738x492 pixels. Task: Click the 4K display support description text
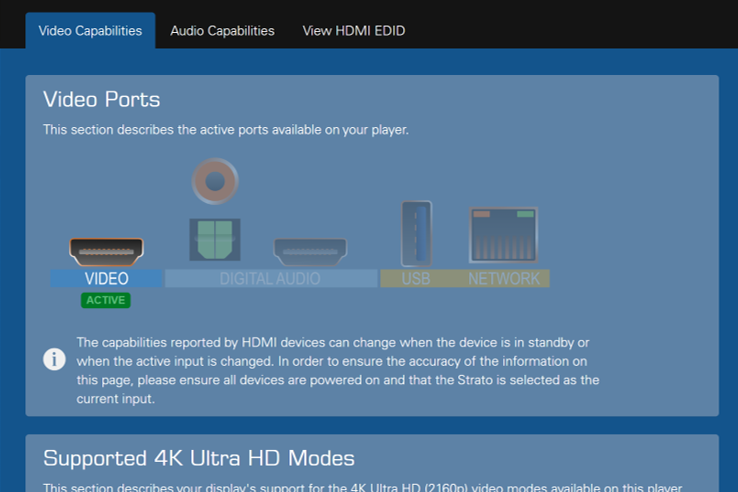tap(360, 487)
